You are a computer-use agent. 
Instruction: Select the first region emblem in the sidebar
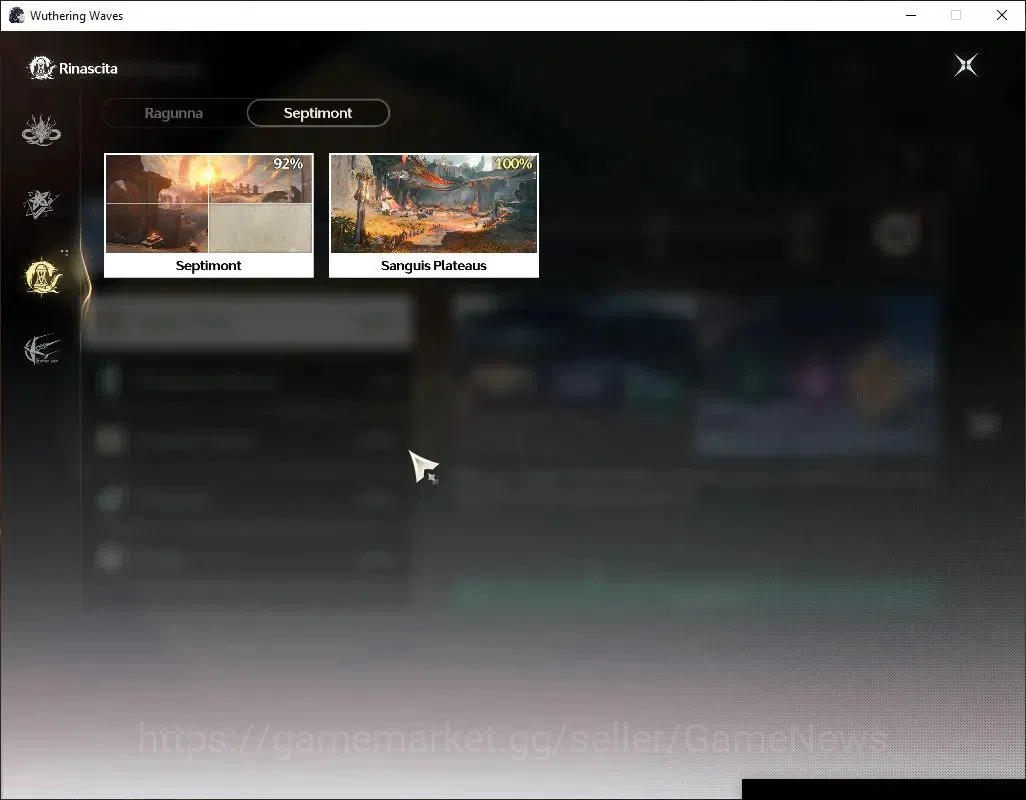41,130
